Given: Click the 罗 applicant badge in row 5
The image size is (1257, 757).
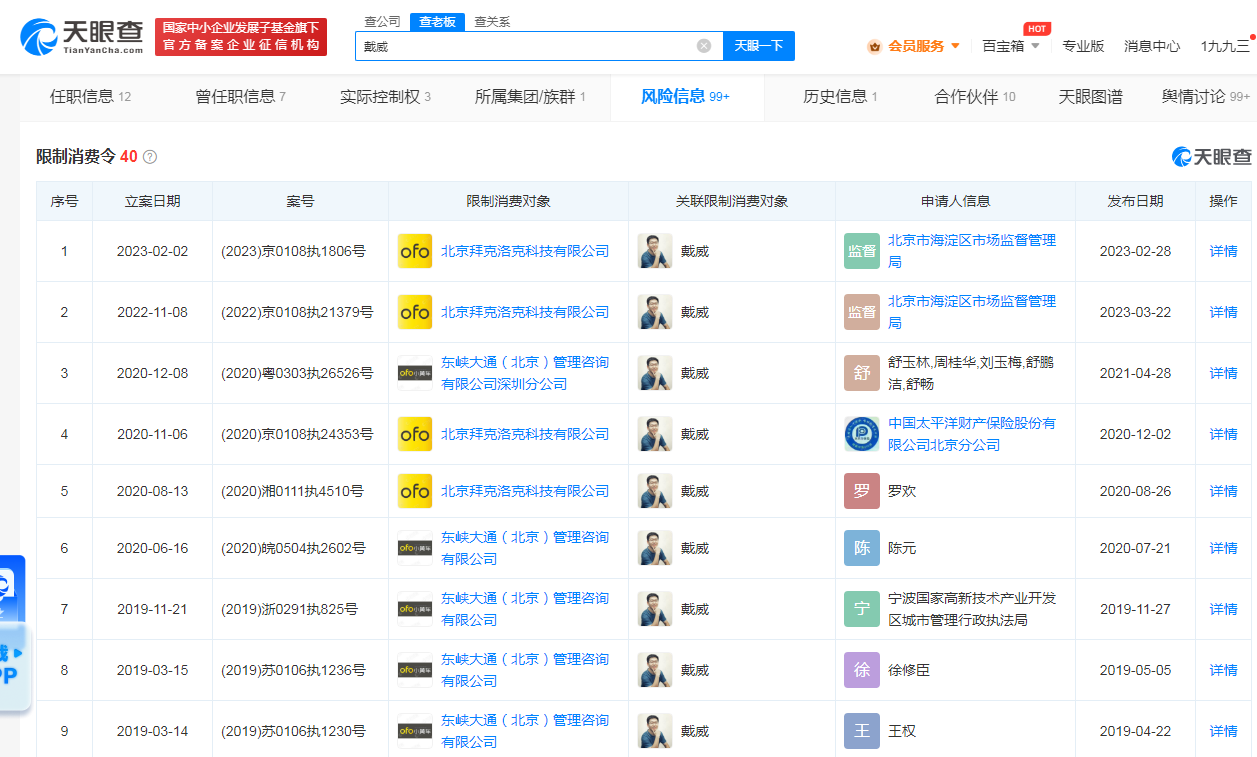Looking at the screenshot, I should (x=862, y=491).
